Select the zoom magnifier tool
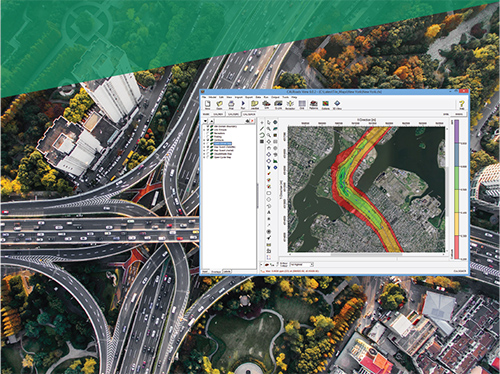500x374 pixels. 269,129
